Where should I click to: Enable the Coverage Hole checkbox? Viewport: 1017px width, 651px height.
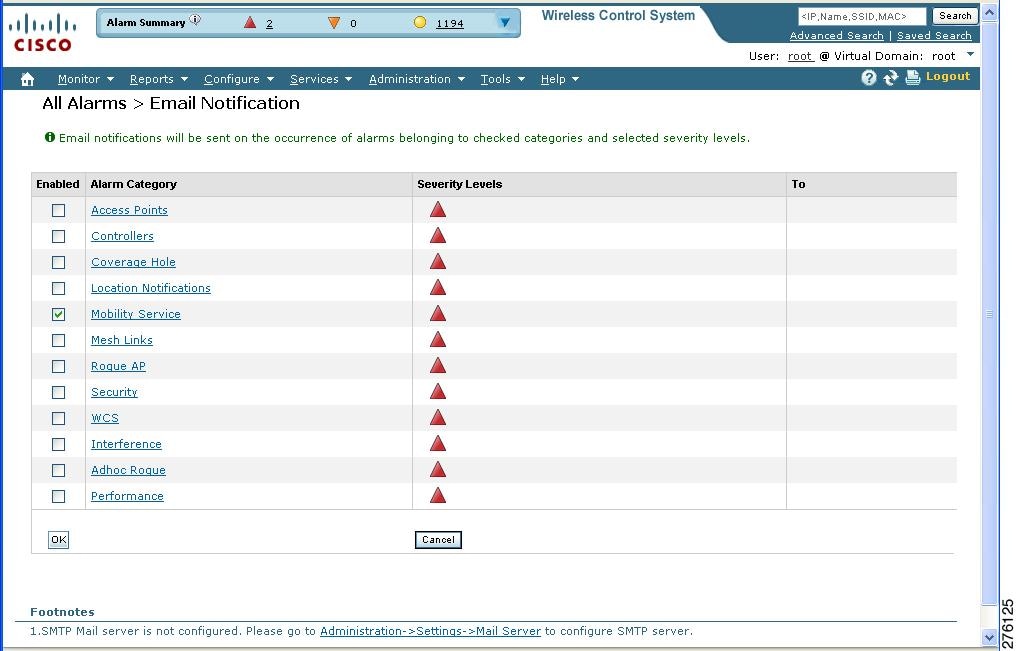(58, 262)
